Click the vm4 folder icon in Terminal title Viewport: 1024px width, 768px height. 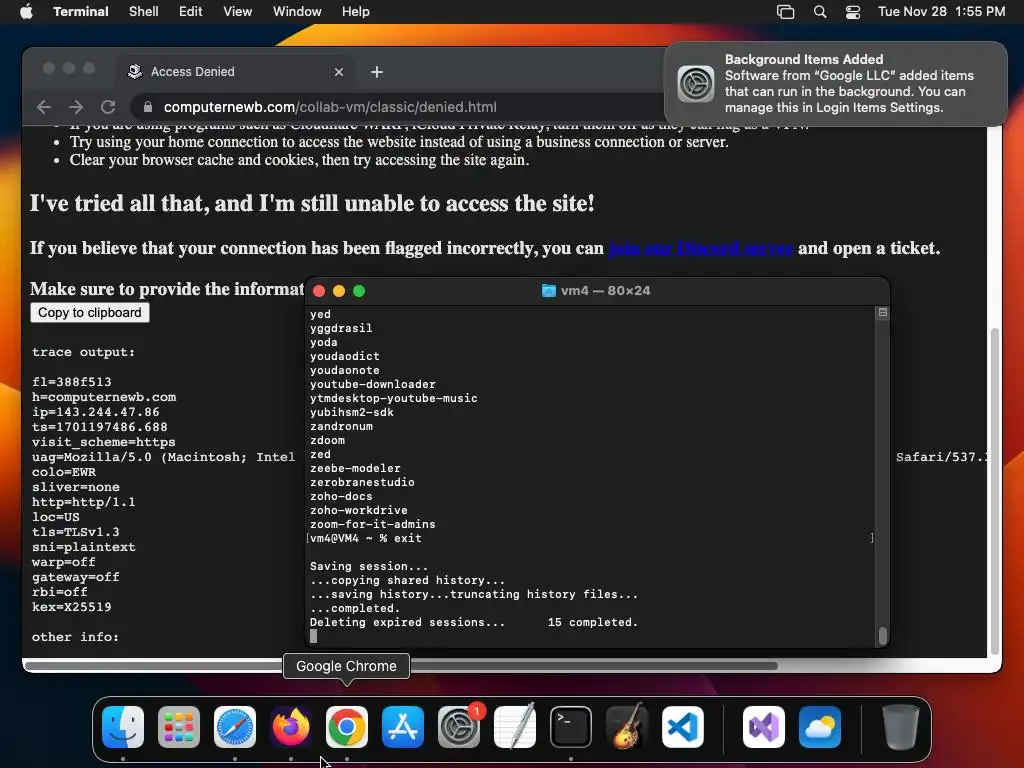549,291
